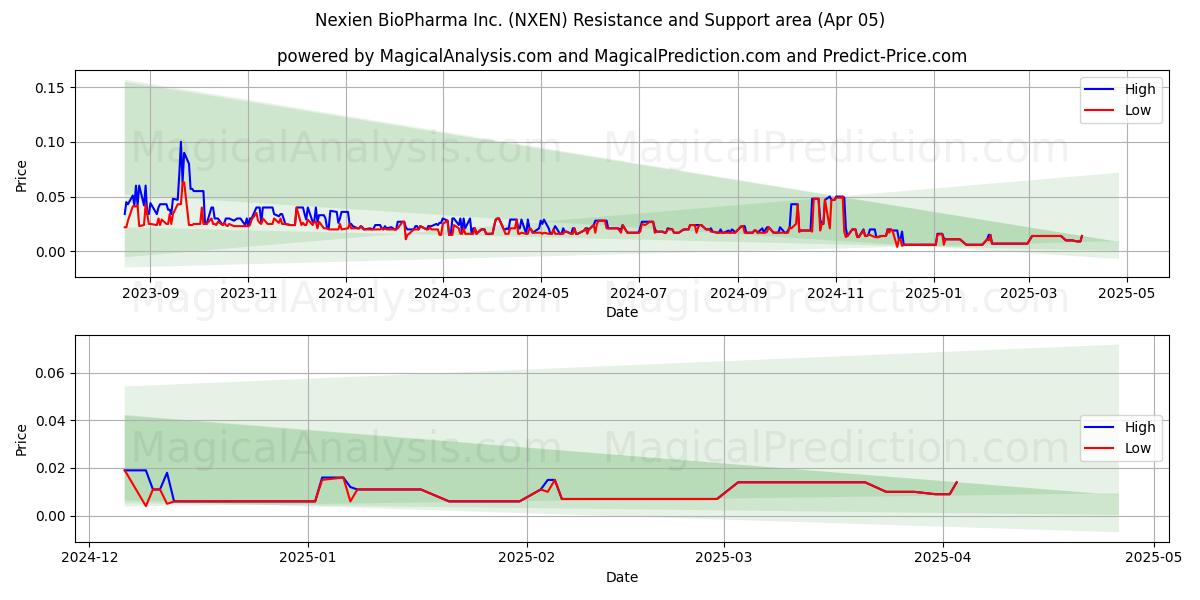
Task: Click the "2024-01" tick label
Action: coord(346,294)
